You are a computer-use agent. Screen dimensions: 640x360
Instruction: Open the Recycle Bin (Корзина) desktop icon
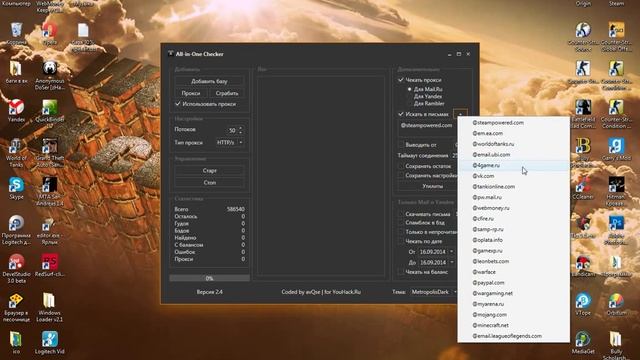[16, 33]
